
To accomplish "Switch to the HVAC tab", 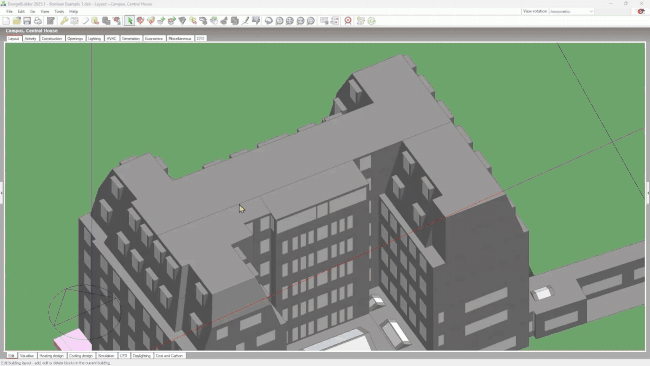I will (111, 39).
